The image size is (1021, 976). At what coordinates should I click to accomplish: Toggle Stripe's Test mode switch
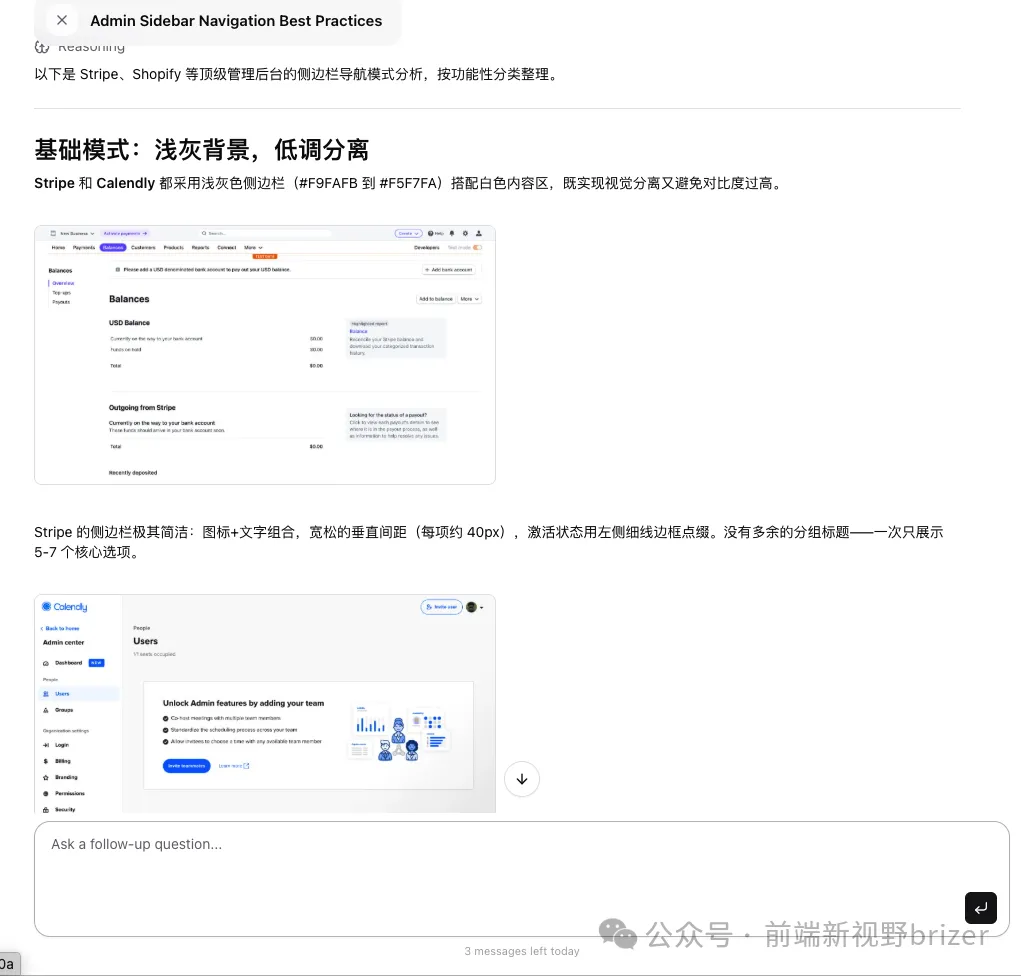click(x=475, y=246)
